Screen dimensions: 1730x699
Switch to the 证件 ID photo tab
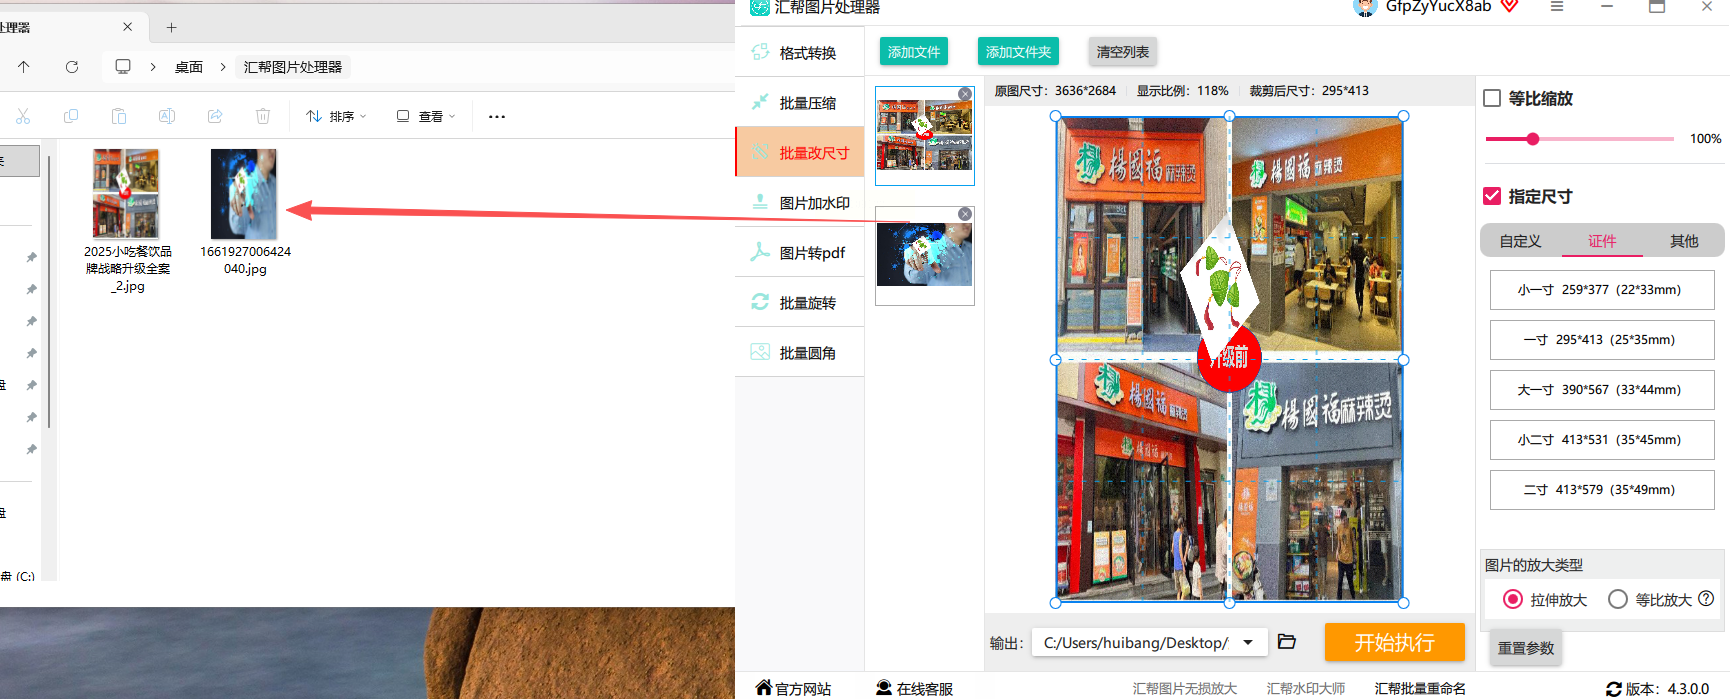(1602, 241)
